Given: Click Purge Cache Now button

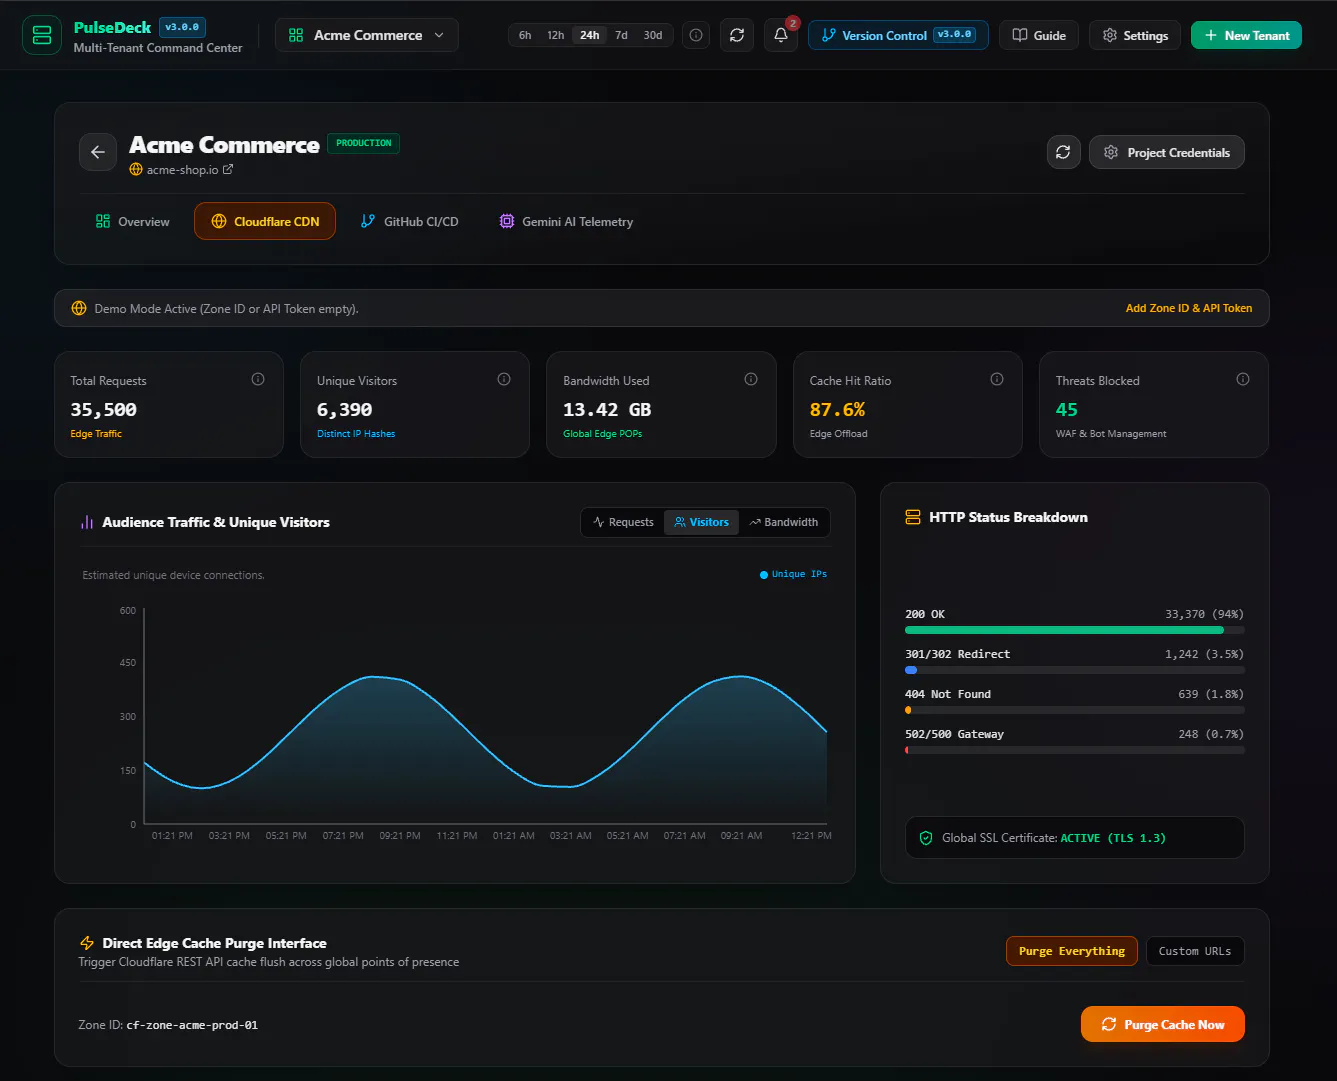Looking at the screenshot, I should point(1163,1024).
